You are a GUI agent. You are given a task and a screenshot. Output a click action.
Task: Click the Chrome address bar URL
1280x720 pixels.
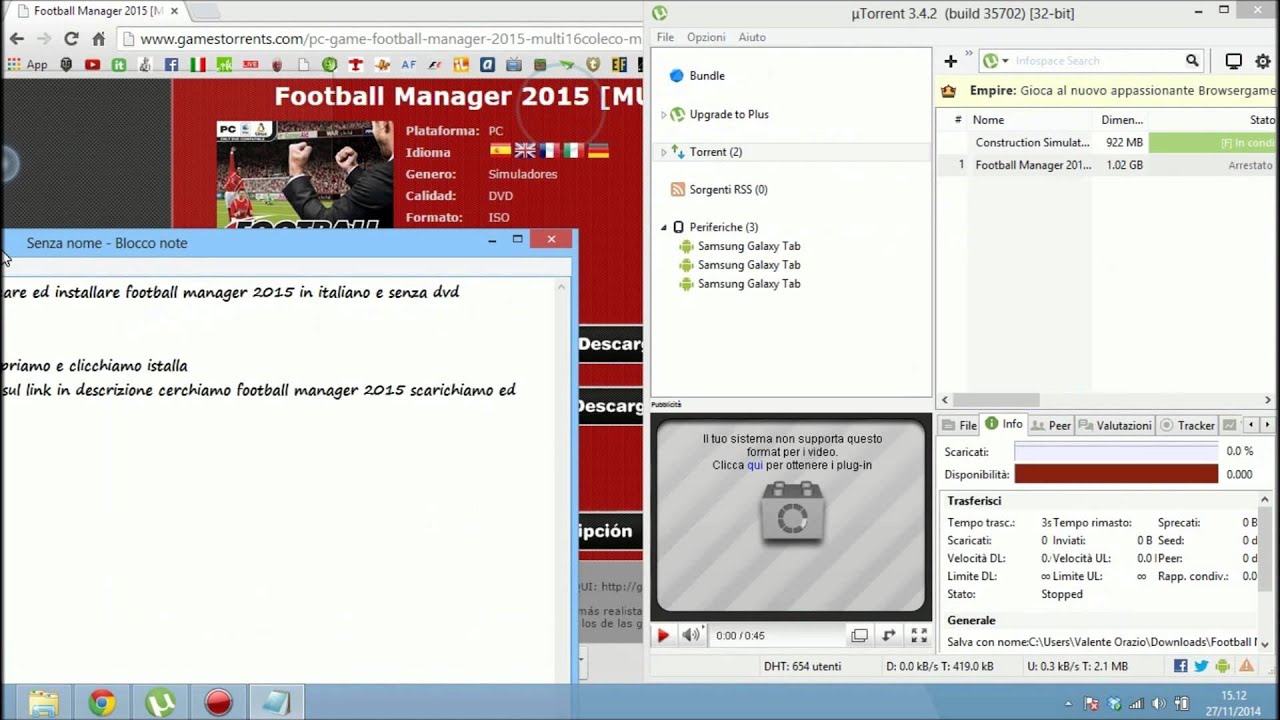point(391,39)
